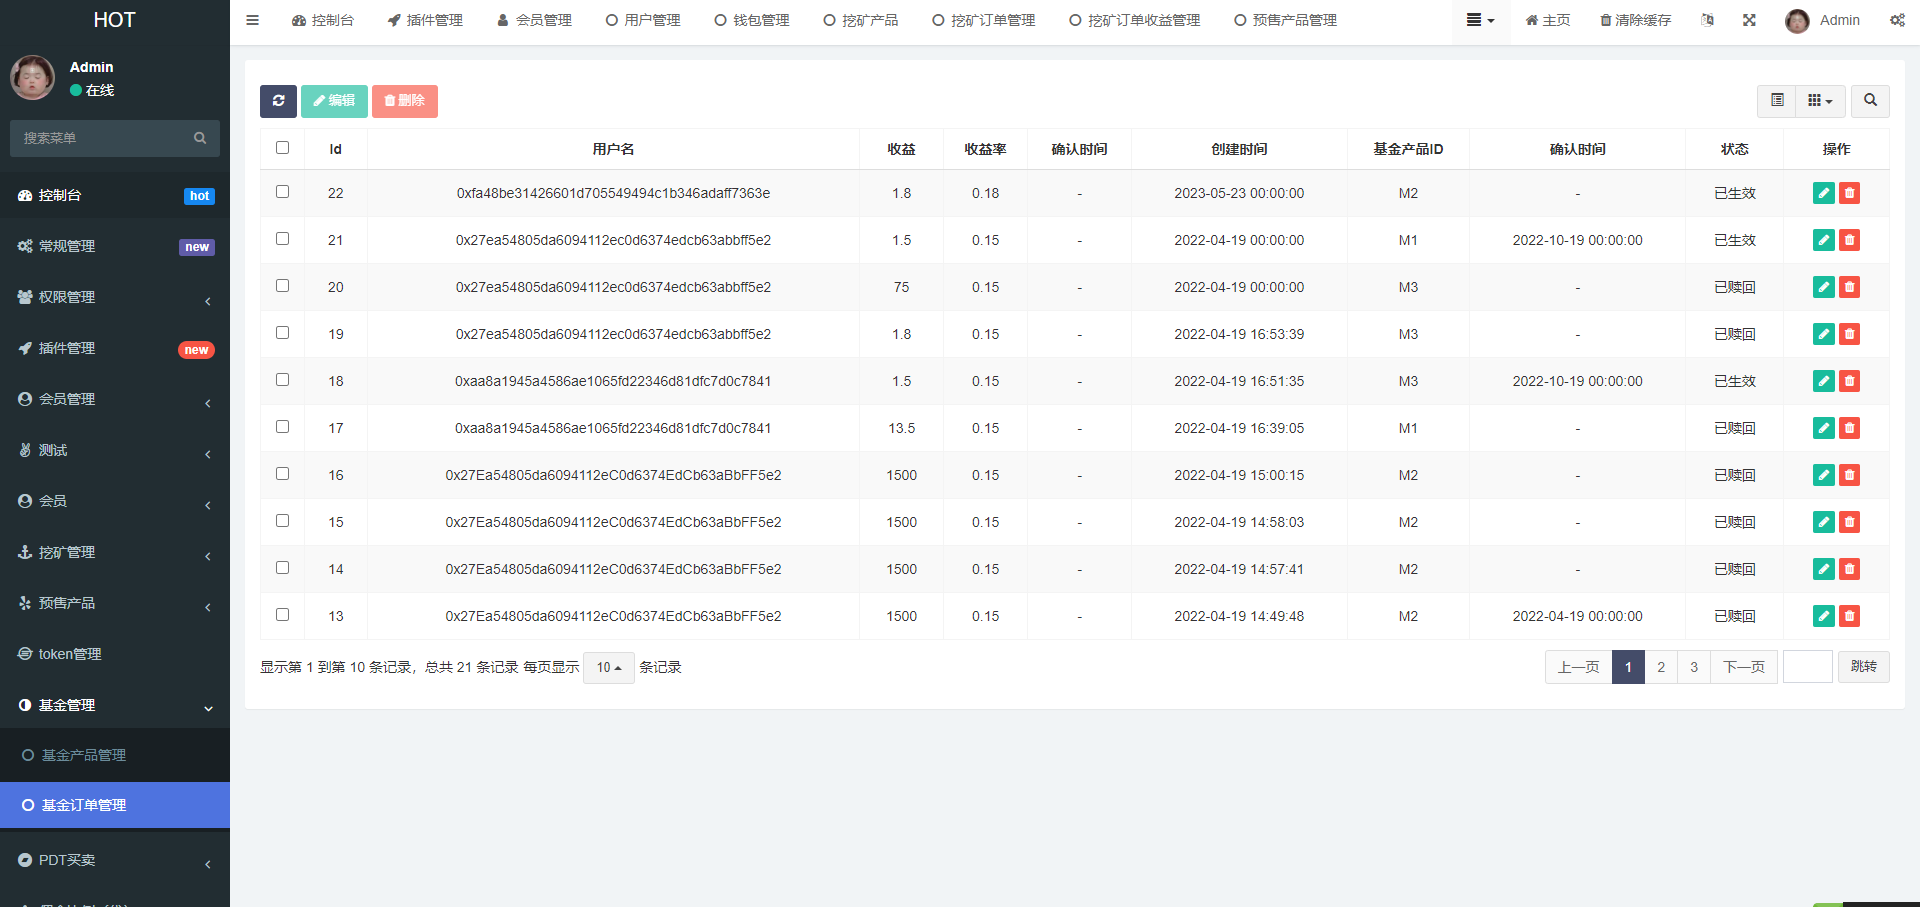Viewport: 1920px width, 907px height.
Task: Check the select-all checkbox in the table header
Action: tap(282, 147)
